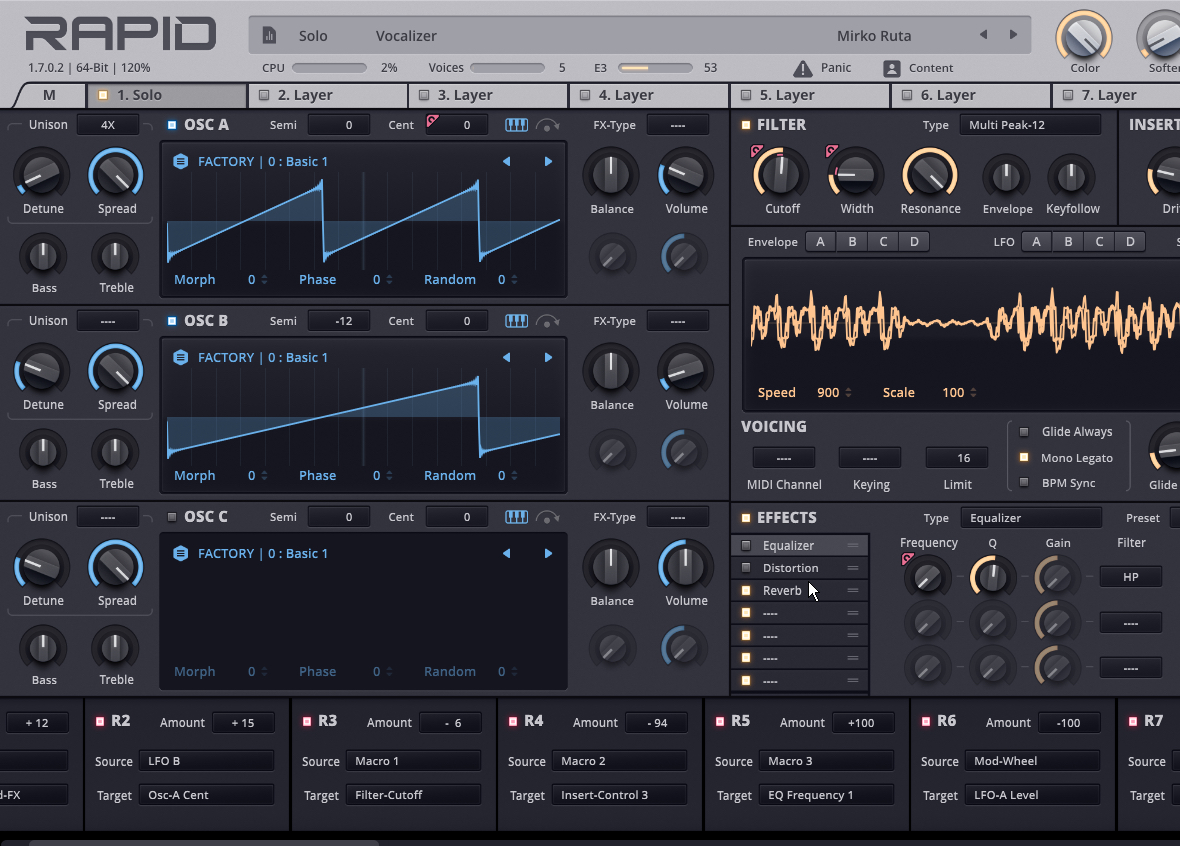Select Envelope B button
Screen dimensions: 1180x846
pos(852,242)
